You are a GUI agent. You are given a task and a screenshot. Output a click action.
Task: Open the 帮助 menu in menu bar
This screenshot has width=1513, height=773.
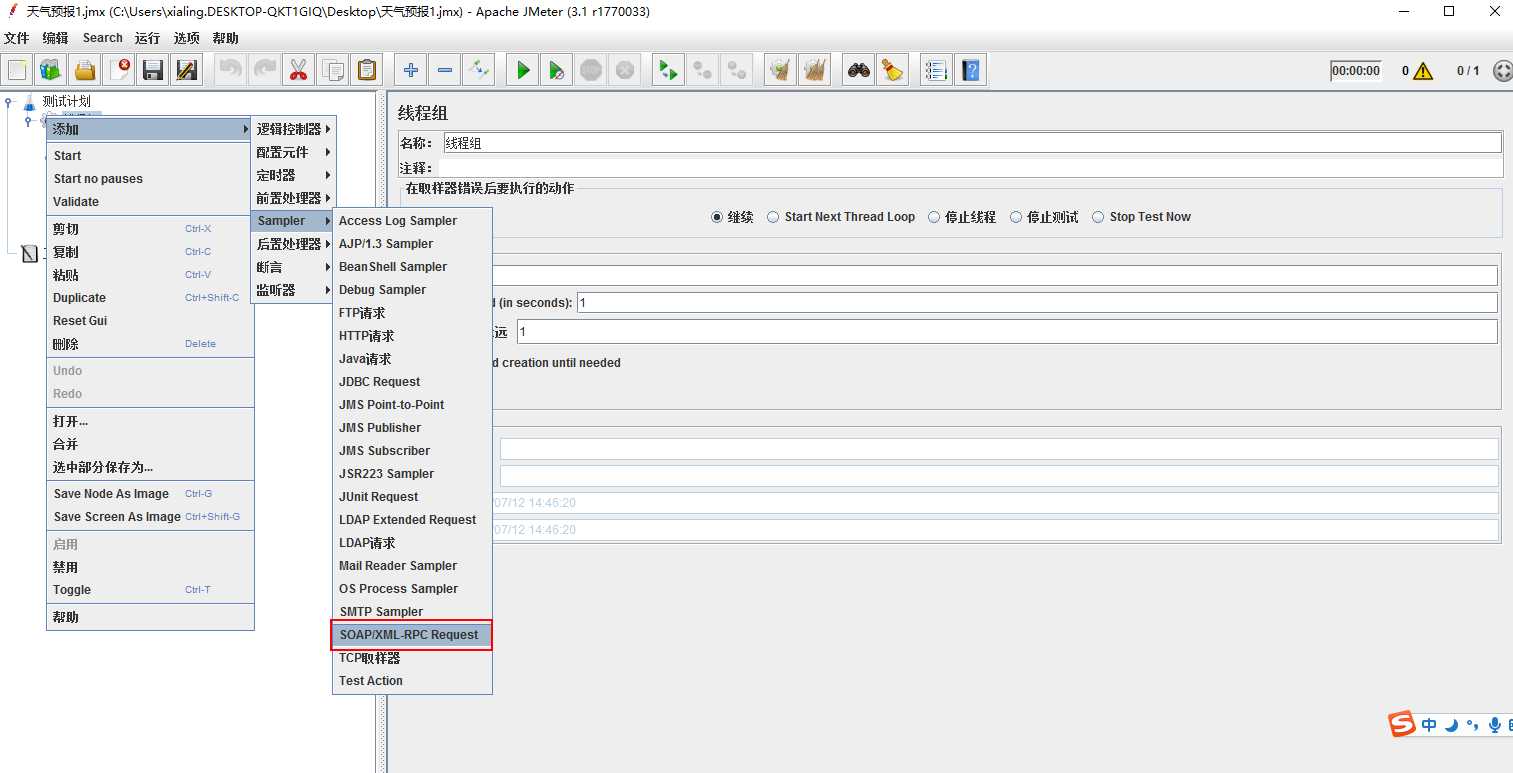coord(226,38)
